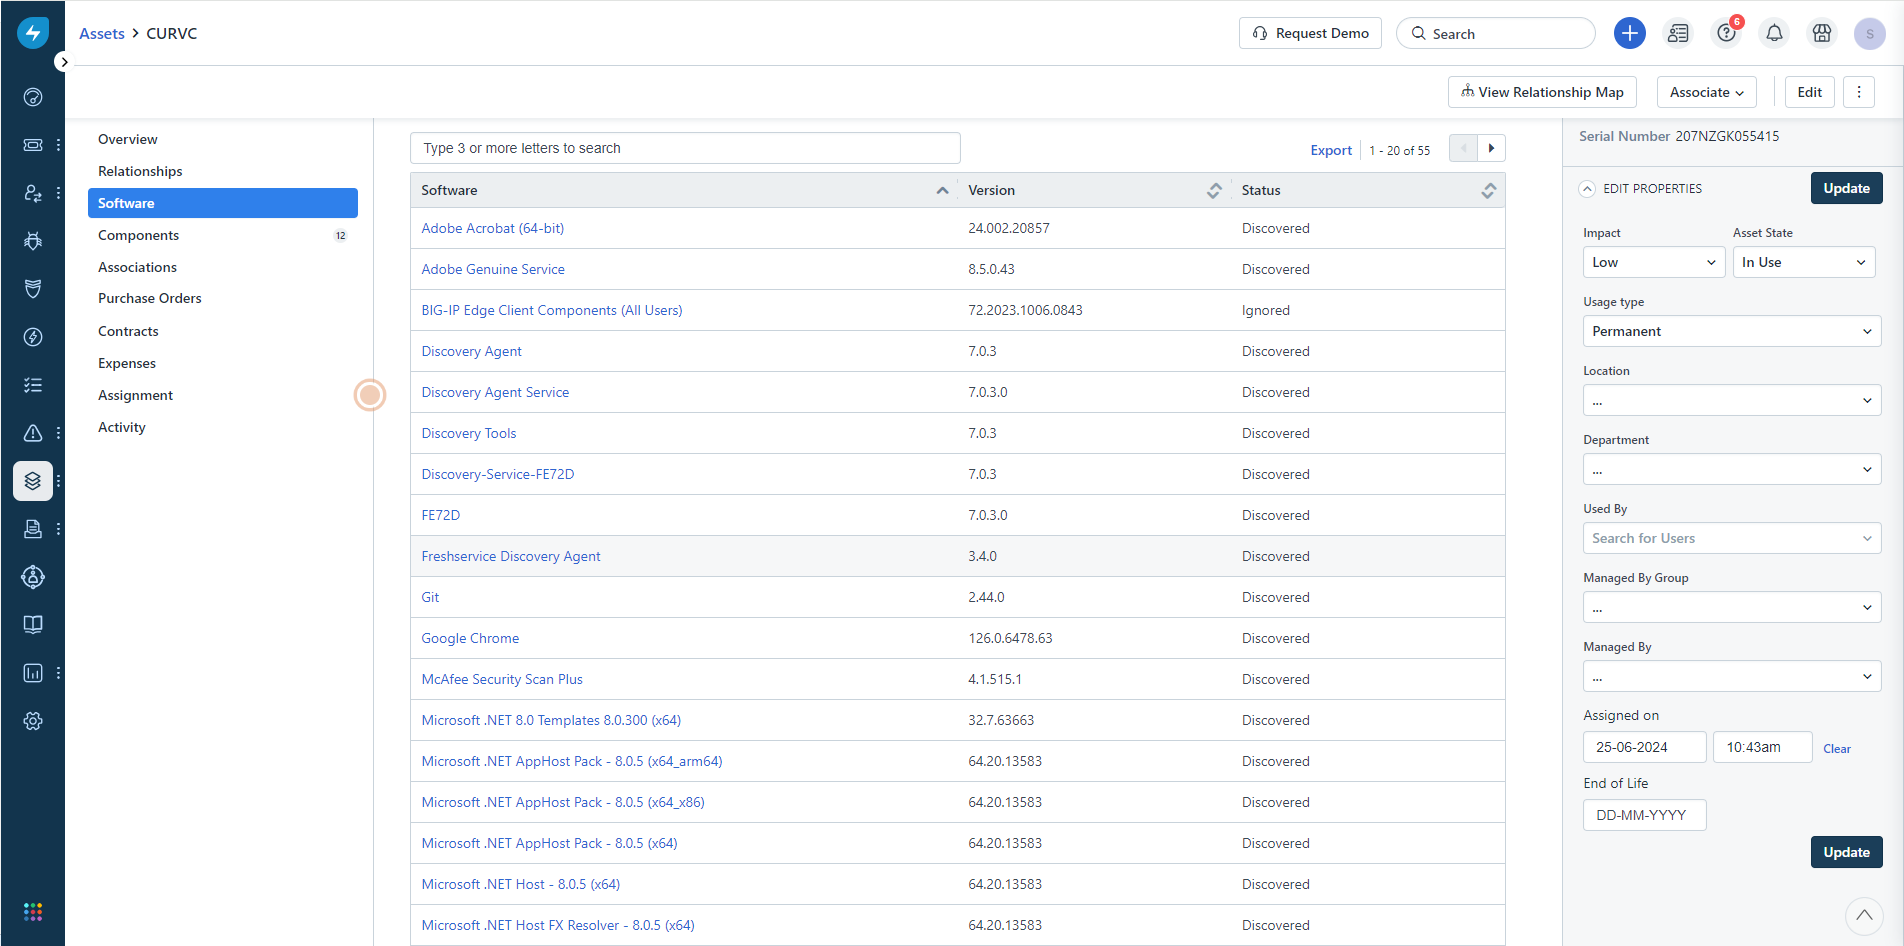Screen dimensions: 1904x946
Task: Open the View Relationship Map
Action: coord(1542,92)
